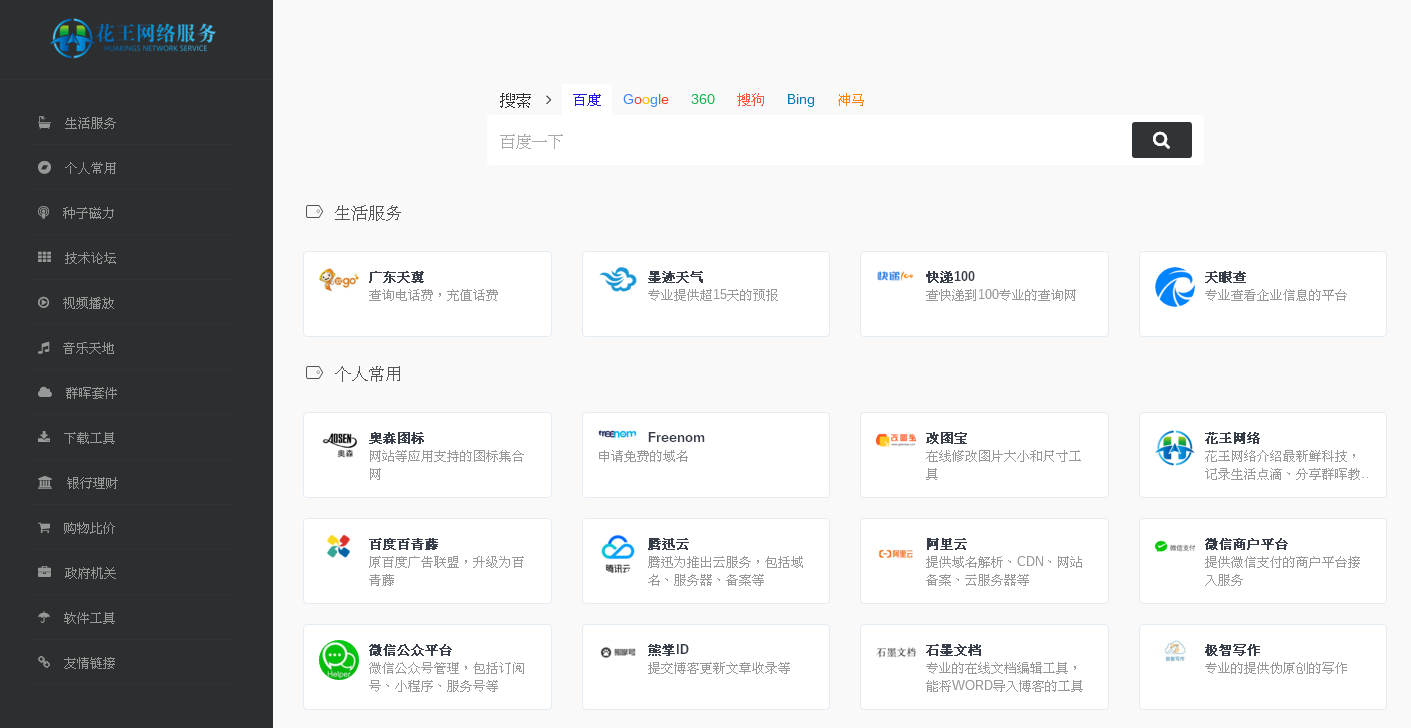Viewport: 1411px width, 728px height.
Task: Open 技术论坛 in the sidebar menu
Action: click(x=91, y=258)
